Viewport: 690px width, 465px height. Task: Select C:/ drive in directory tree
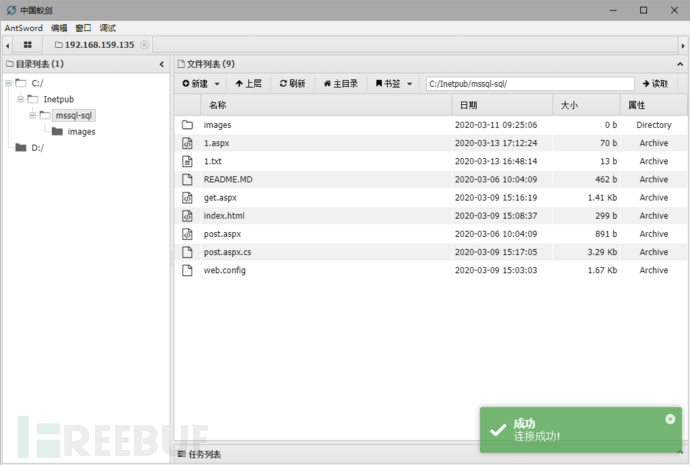pos(37,83)
